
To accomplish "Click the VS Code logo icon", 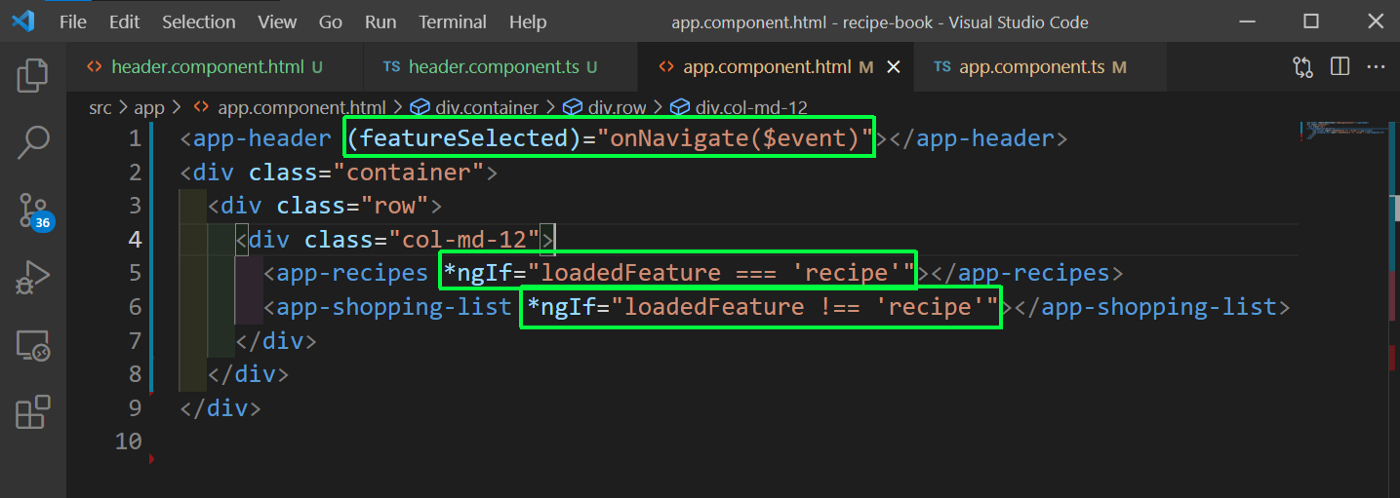I will click(x=25, y=21).
